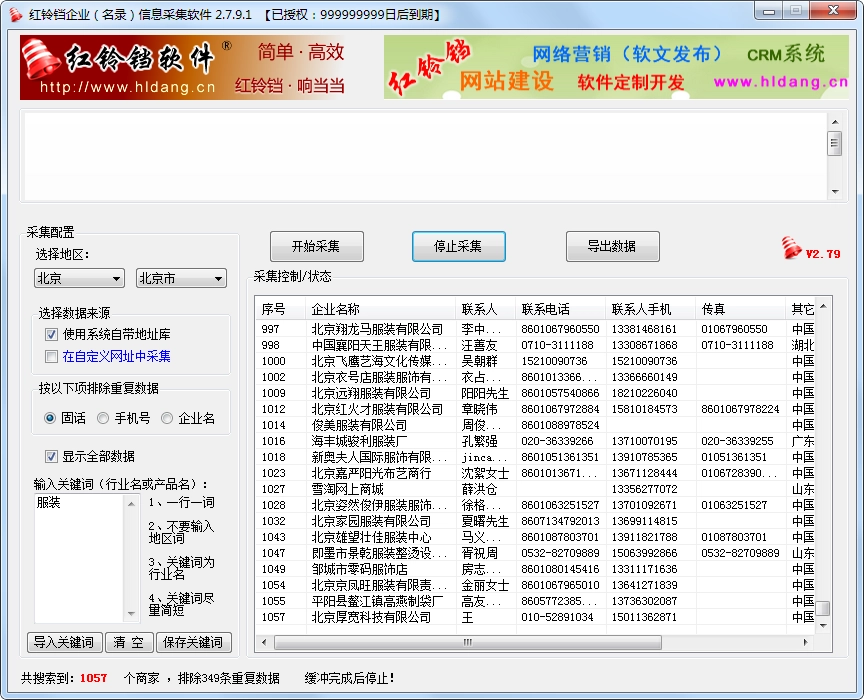Click the red bell logo in the title bar
The width and height of the screenshot is (864, 700).
14,11
